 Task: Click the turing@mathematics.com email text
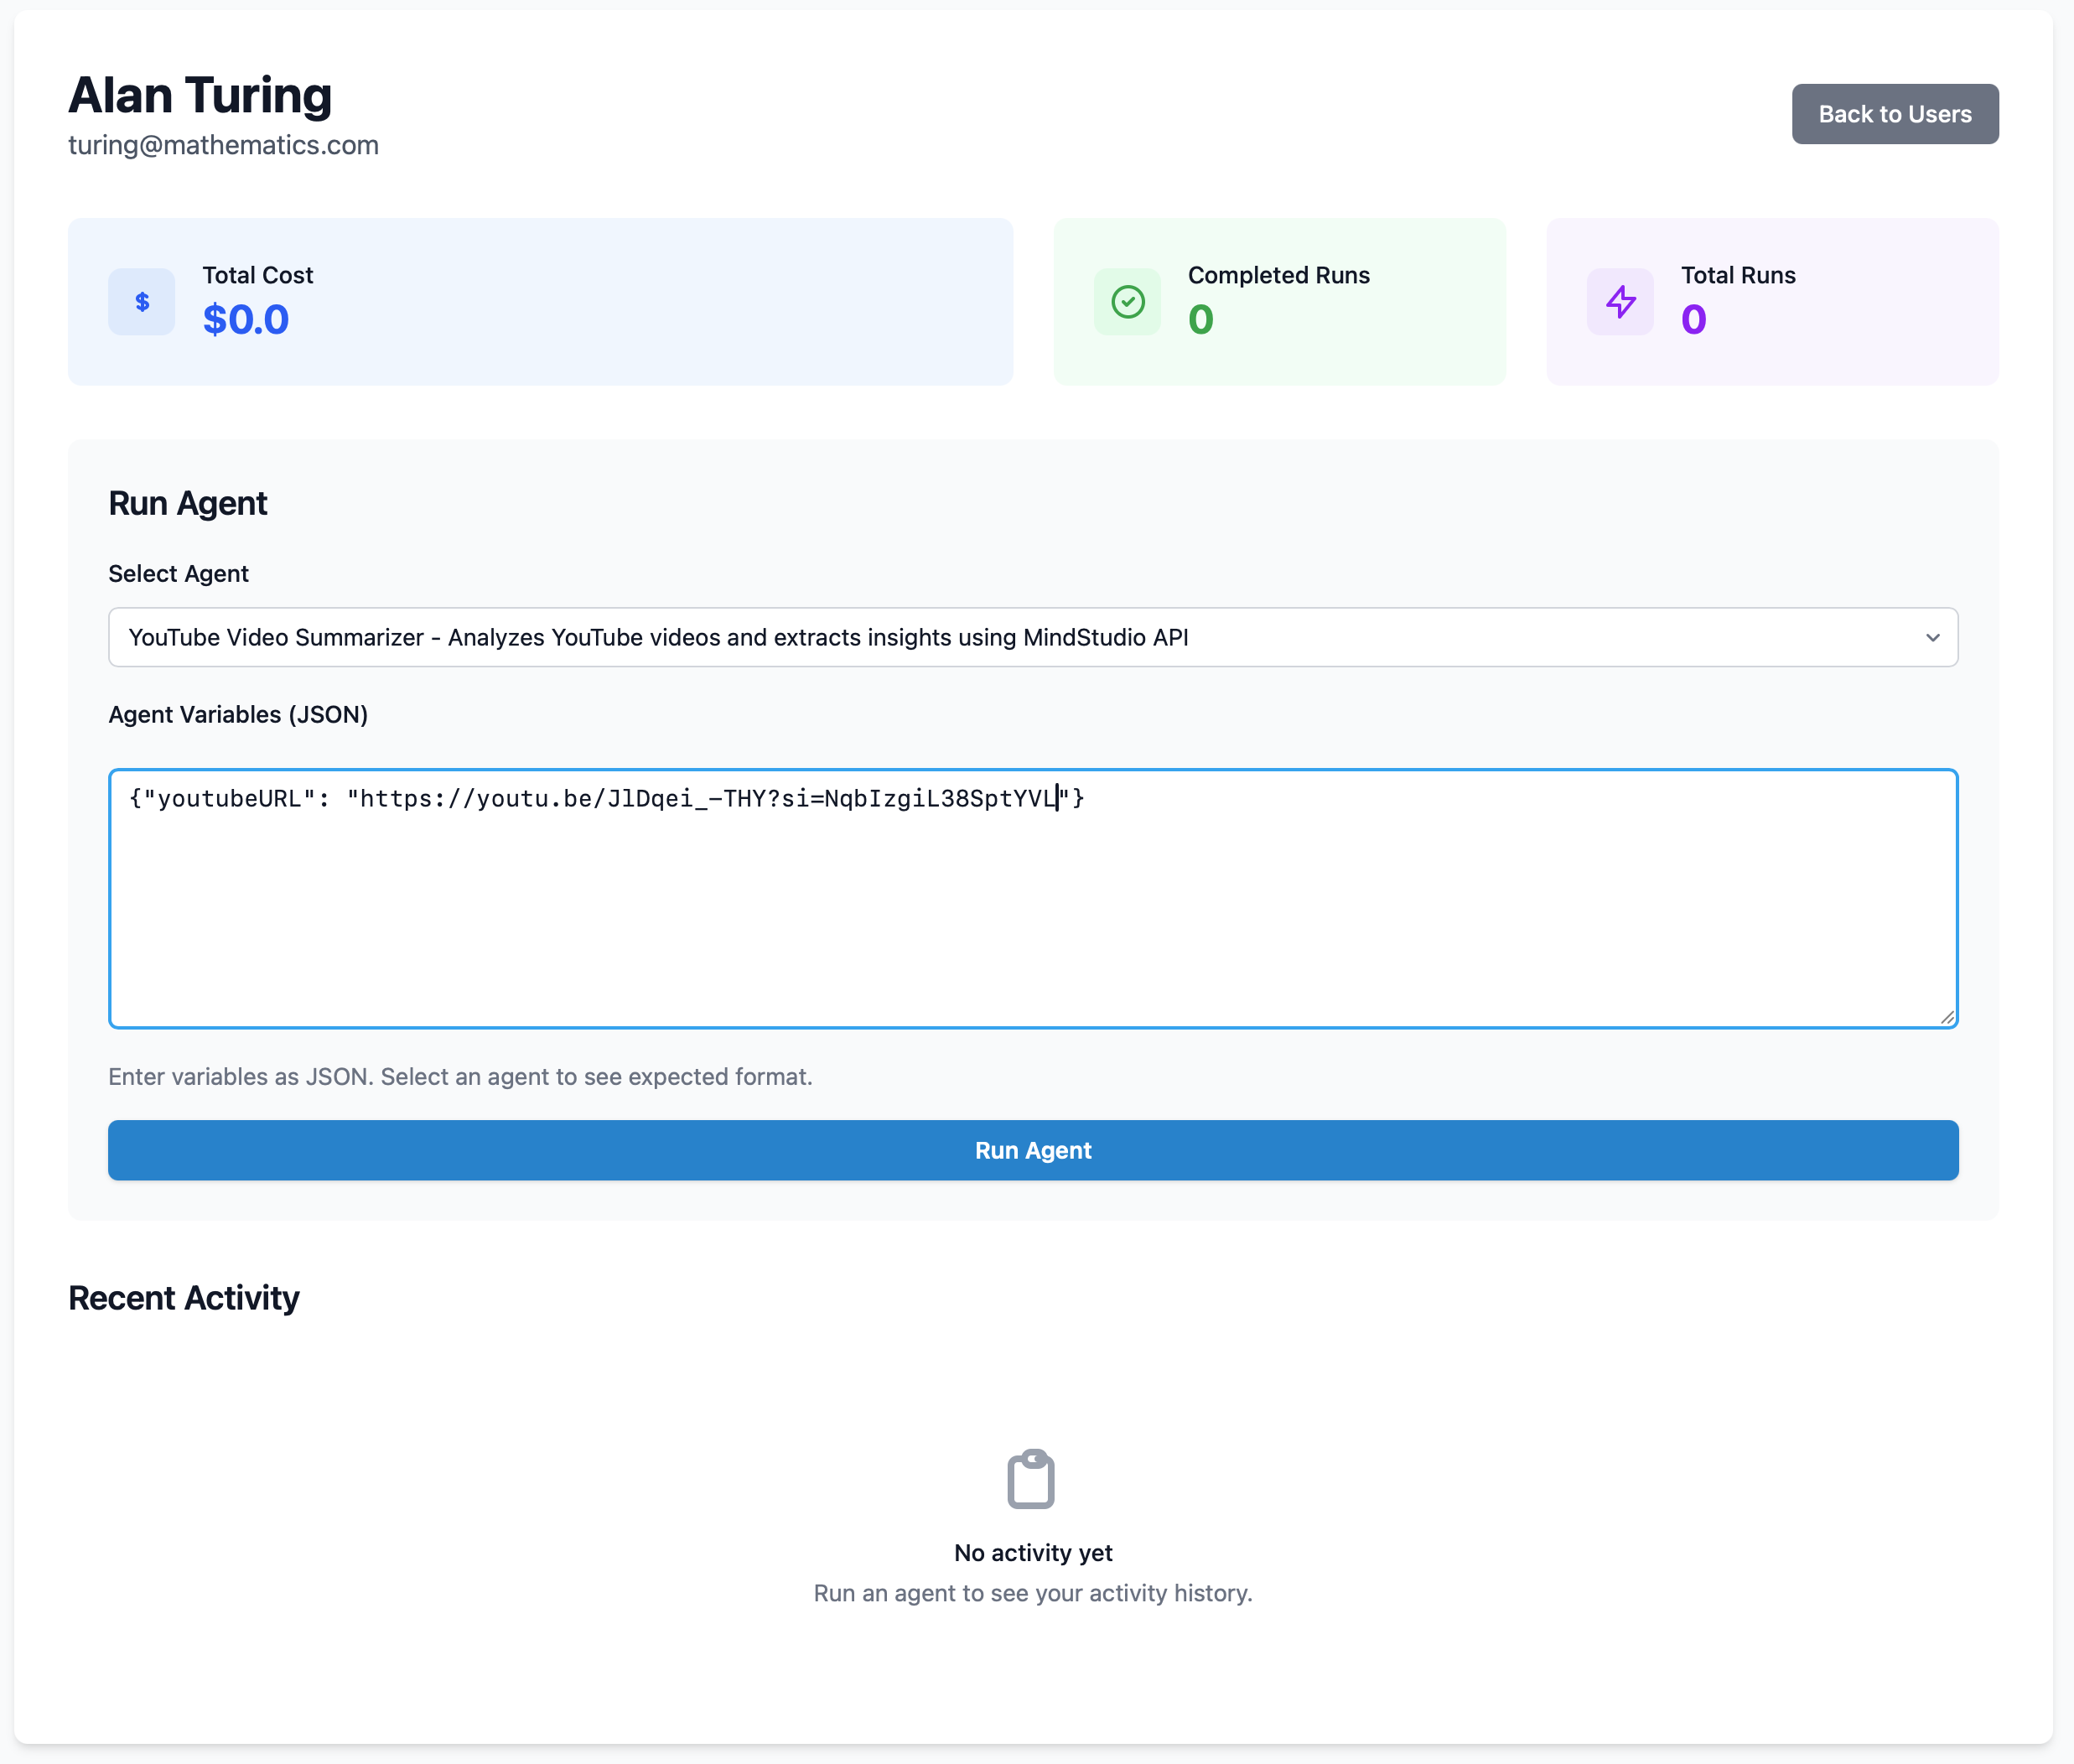coord(223,145)
